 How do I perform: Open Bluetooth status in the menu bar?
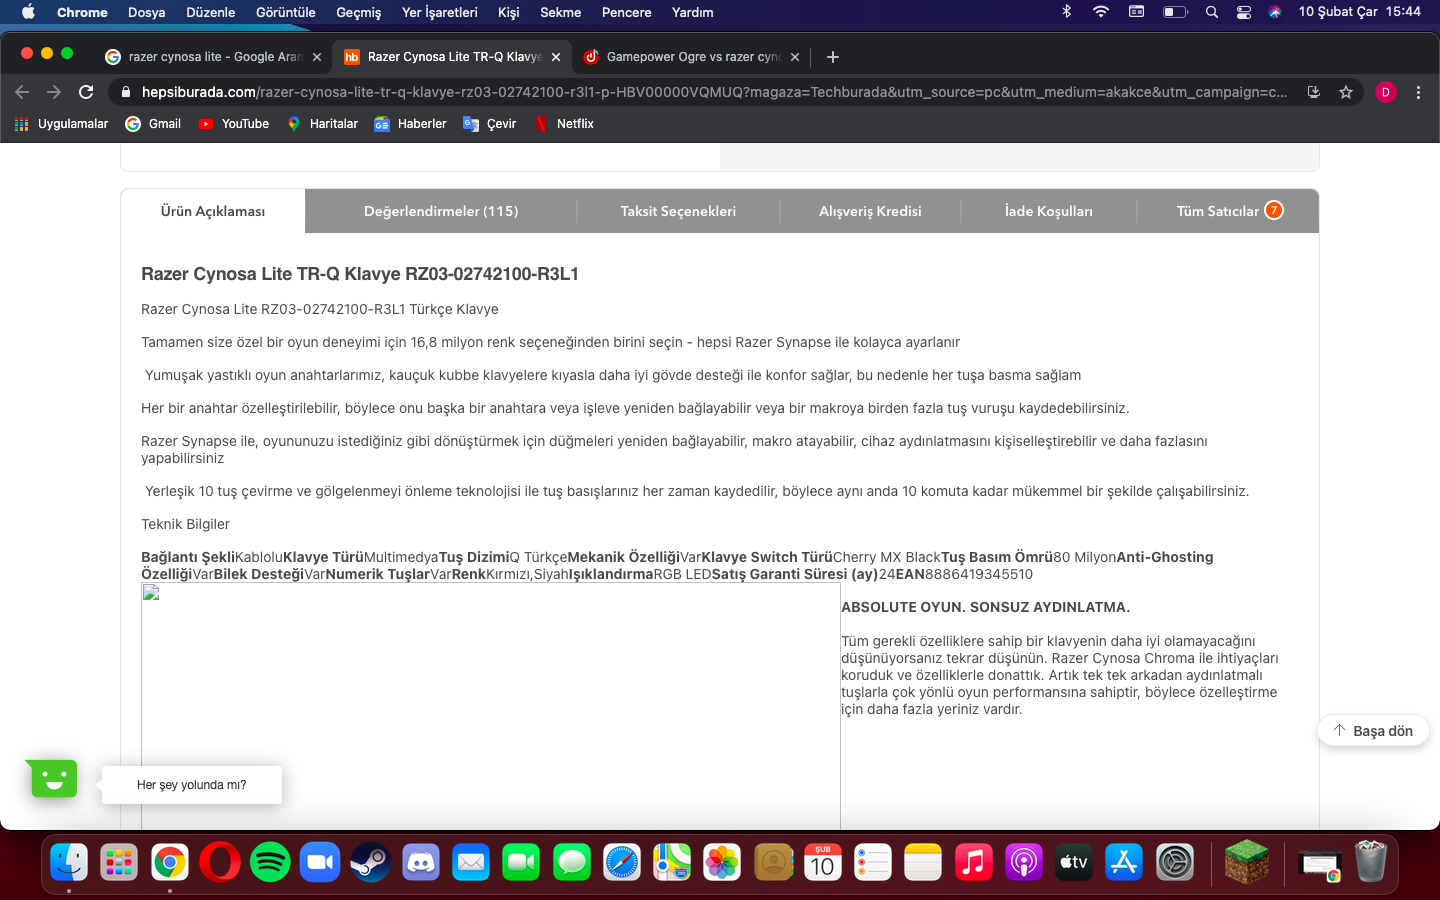tap(1066, 12)
